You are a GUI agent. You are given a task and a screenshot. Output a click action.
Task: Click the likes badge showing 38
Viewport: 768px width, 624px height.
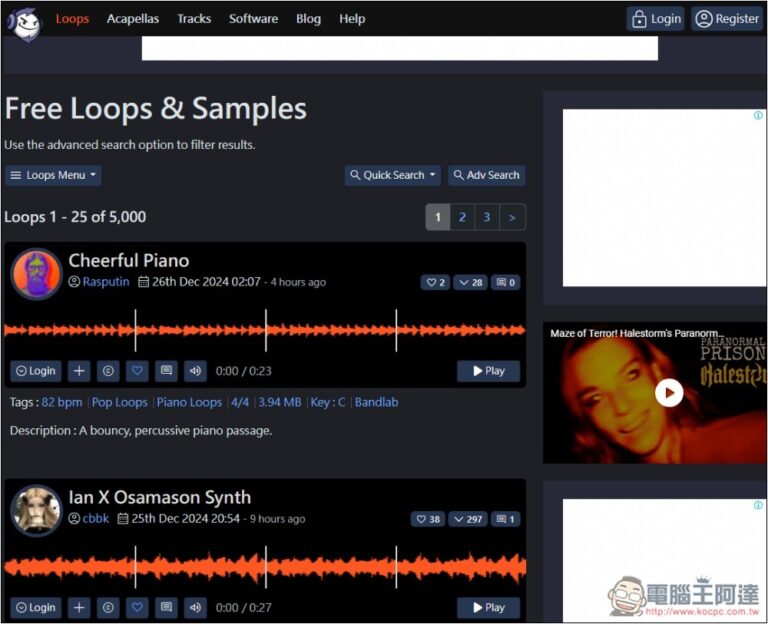click(428, 519)
